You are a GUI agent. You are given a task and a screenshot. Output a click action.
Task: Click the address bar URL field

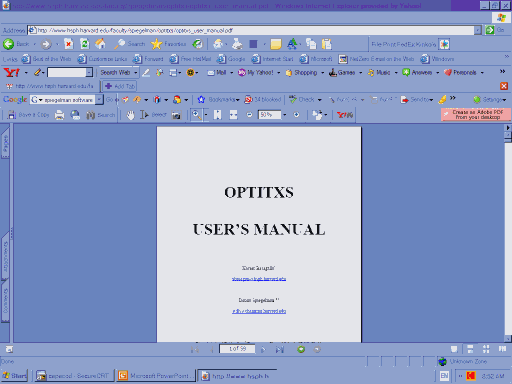pos(251,30)
